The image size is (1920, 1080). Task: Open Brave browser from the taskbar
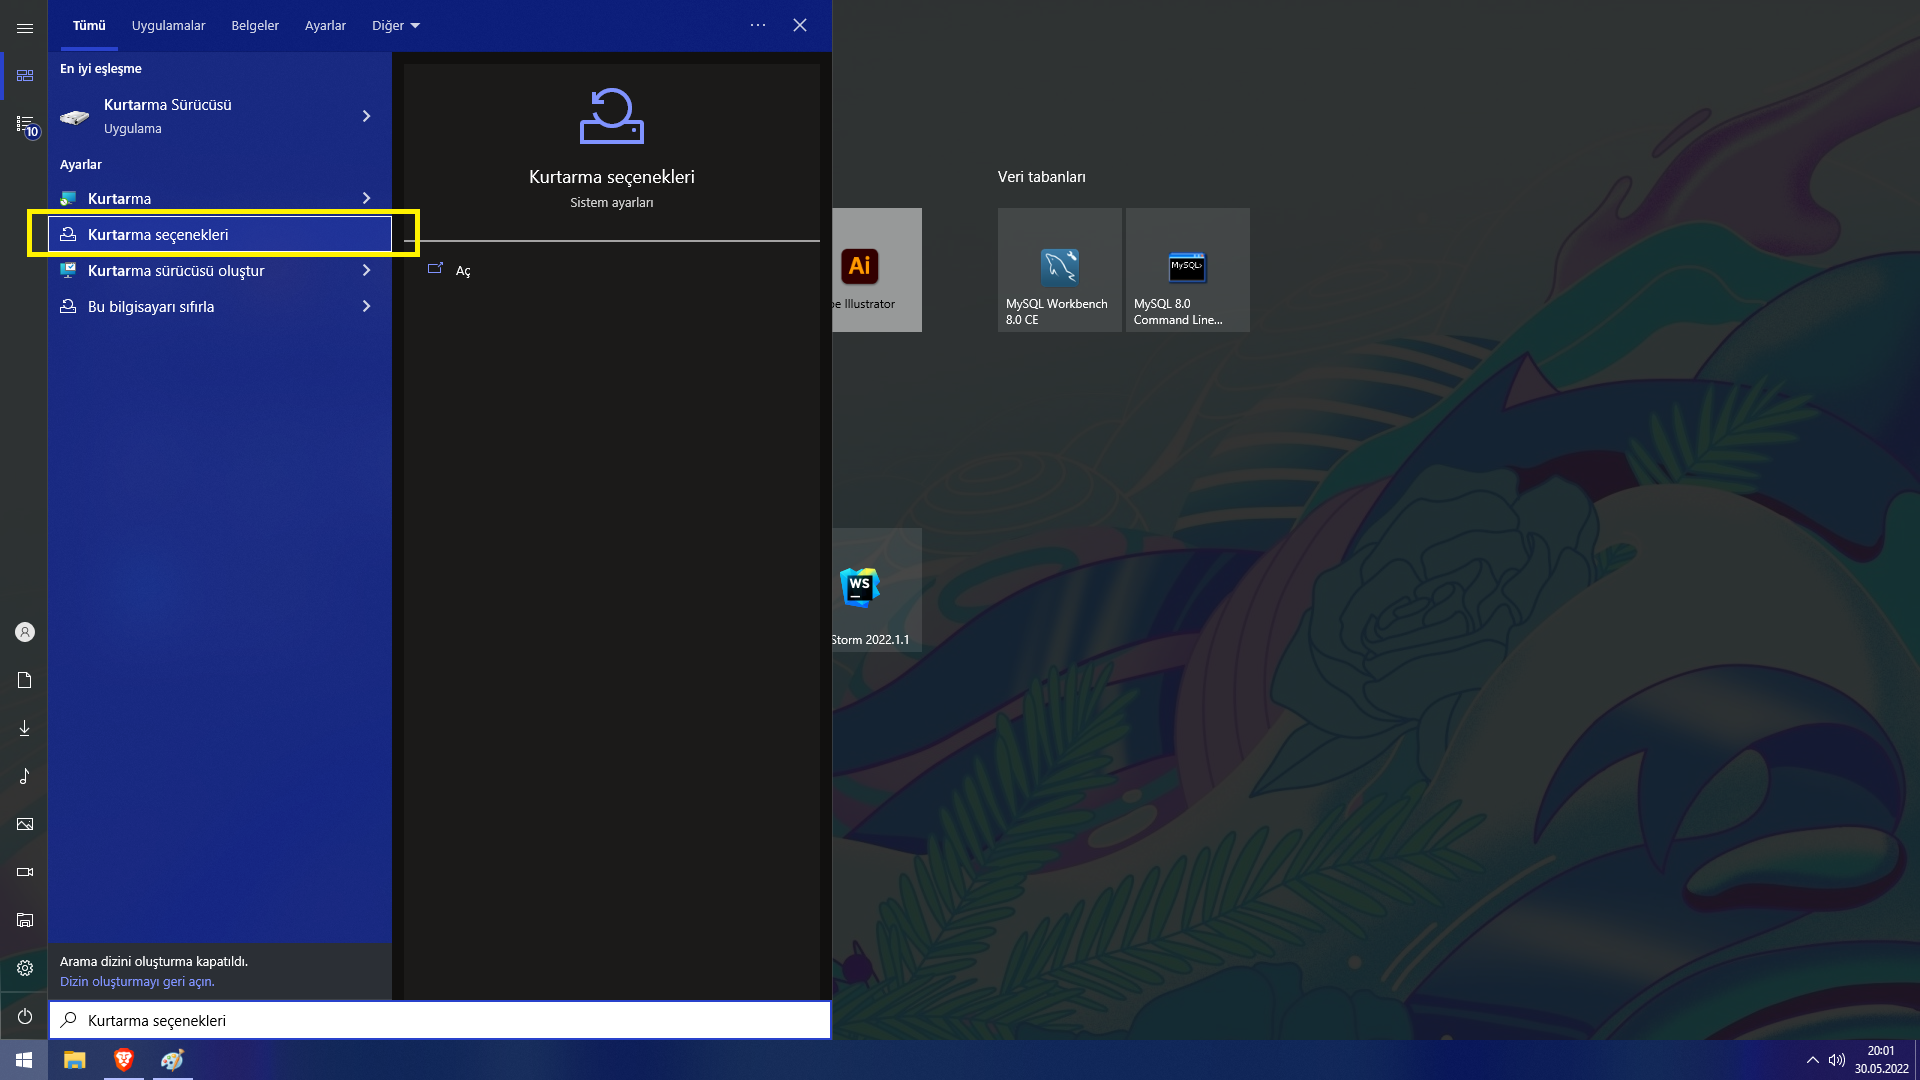click(x=124, y=1060)
